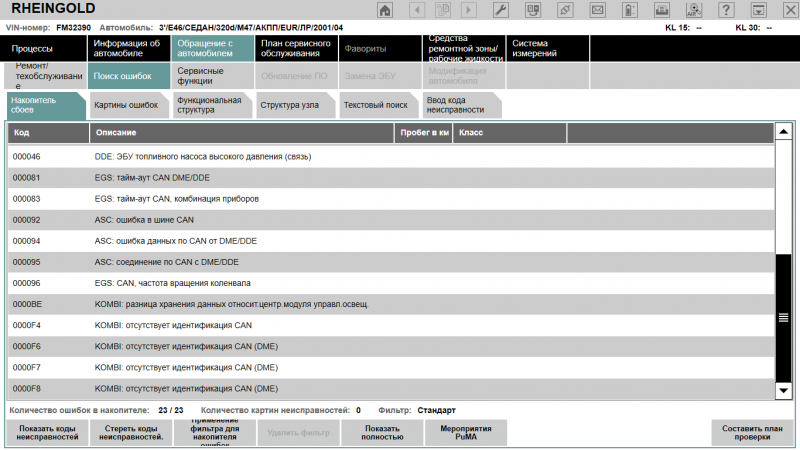Image resolution: width=800 pixels, height=450 pixels.
Task: Sort by Код column header
Action: coord(48,133)
